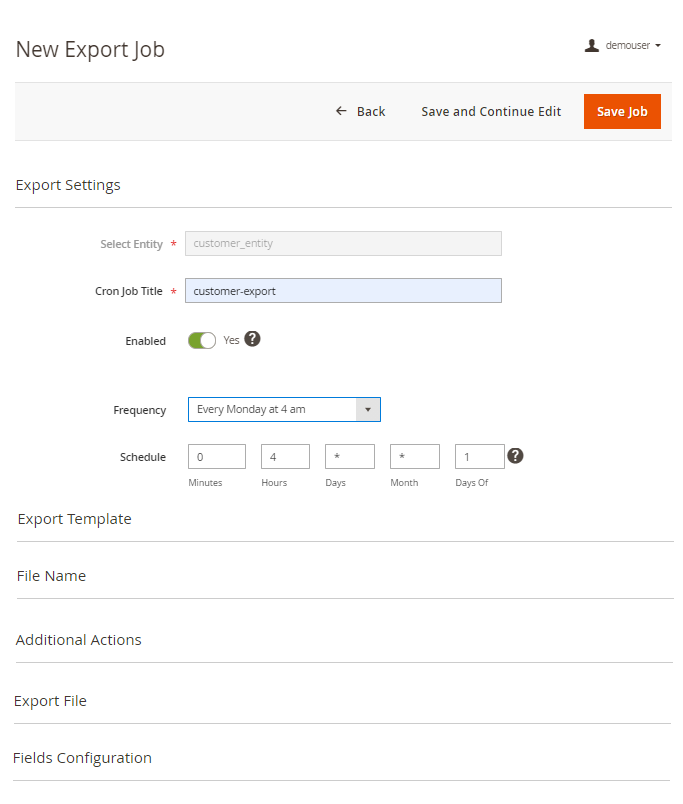Expand the File Name section
Image resolution: width=683 pixels, height=804 pixels.
(52, 576)
